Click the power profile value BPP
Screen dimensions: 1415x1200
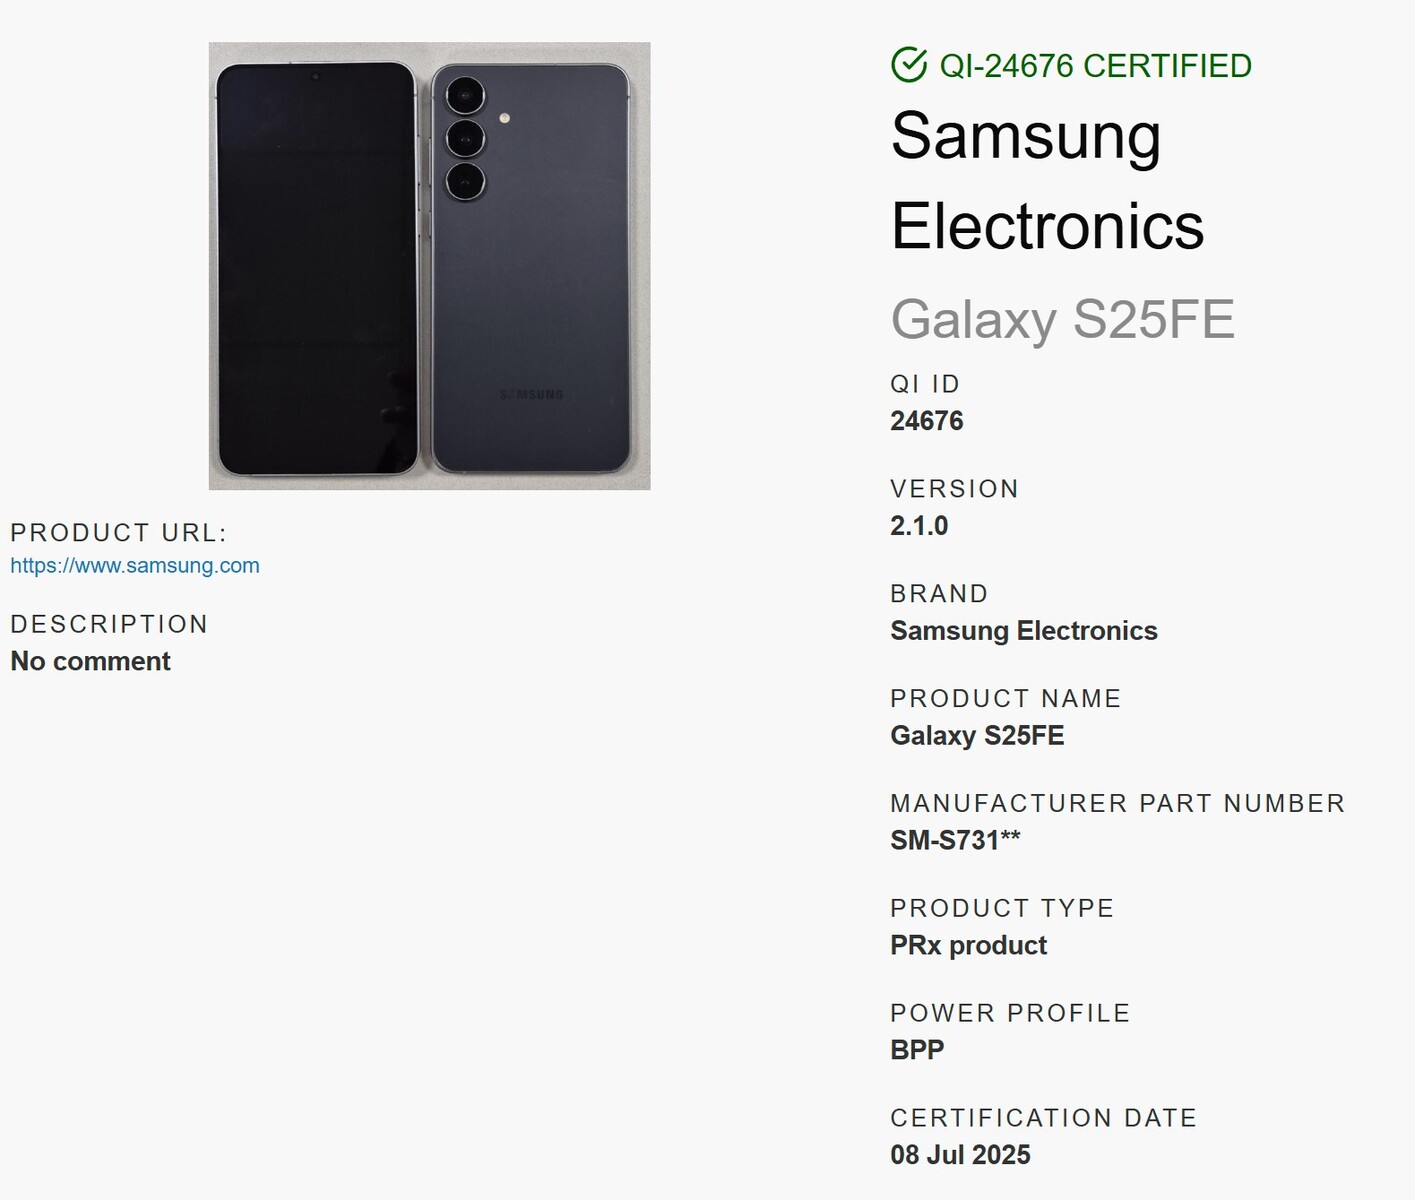917,1050
